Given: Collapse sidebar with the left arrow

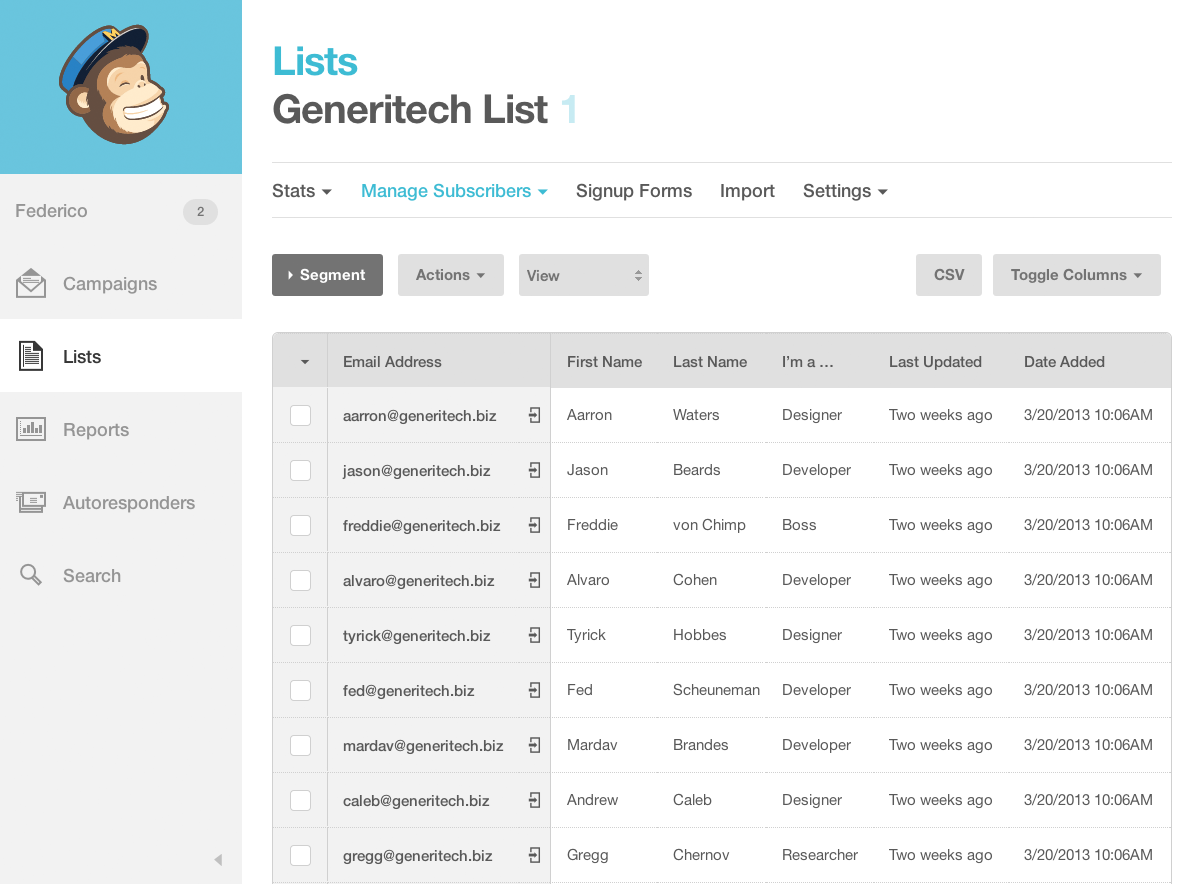Looking at the screenshot, I should [x=218, y=860].
